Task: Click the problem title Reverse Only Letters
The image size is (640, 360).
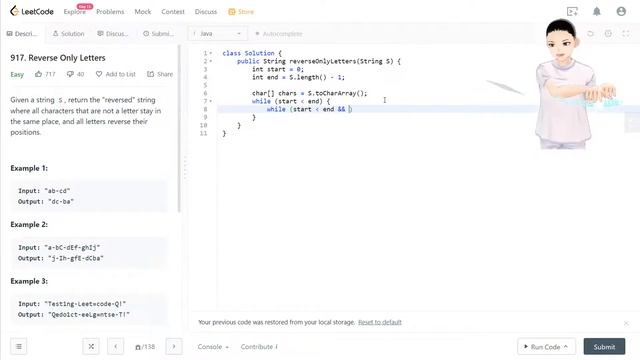Action: click(x=58, y=58)
